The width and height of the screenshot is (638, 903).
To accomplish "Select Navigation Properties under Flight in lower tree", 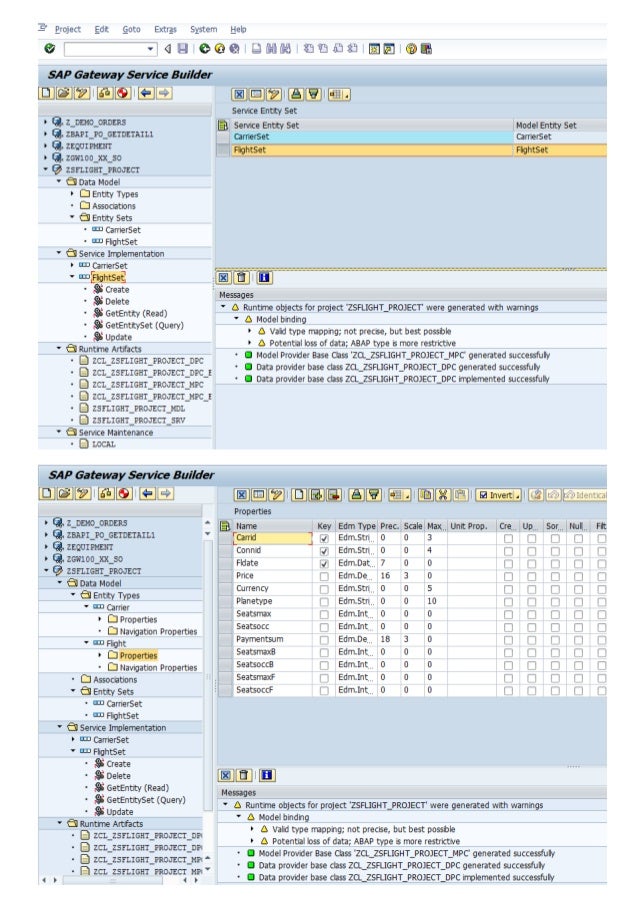I will tap(158, 667).
